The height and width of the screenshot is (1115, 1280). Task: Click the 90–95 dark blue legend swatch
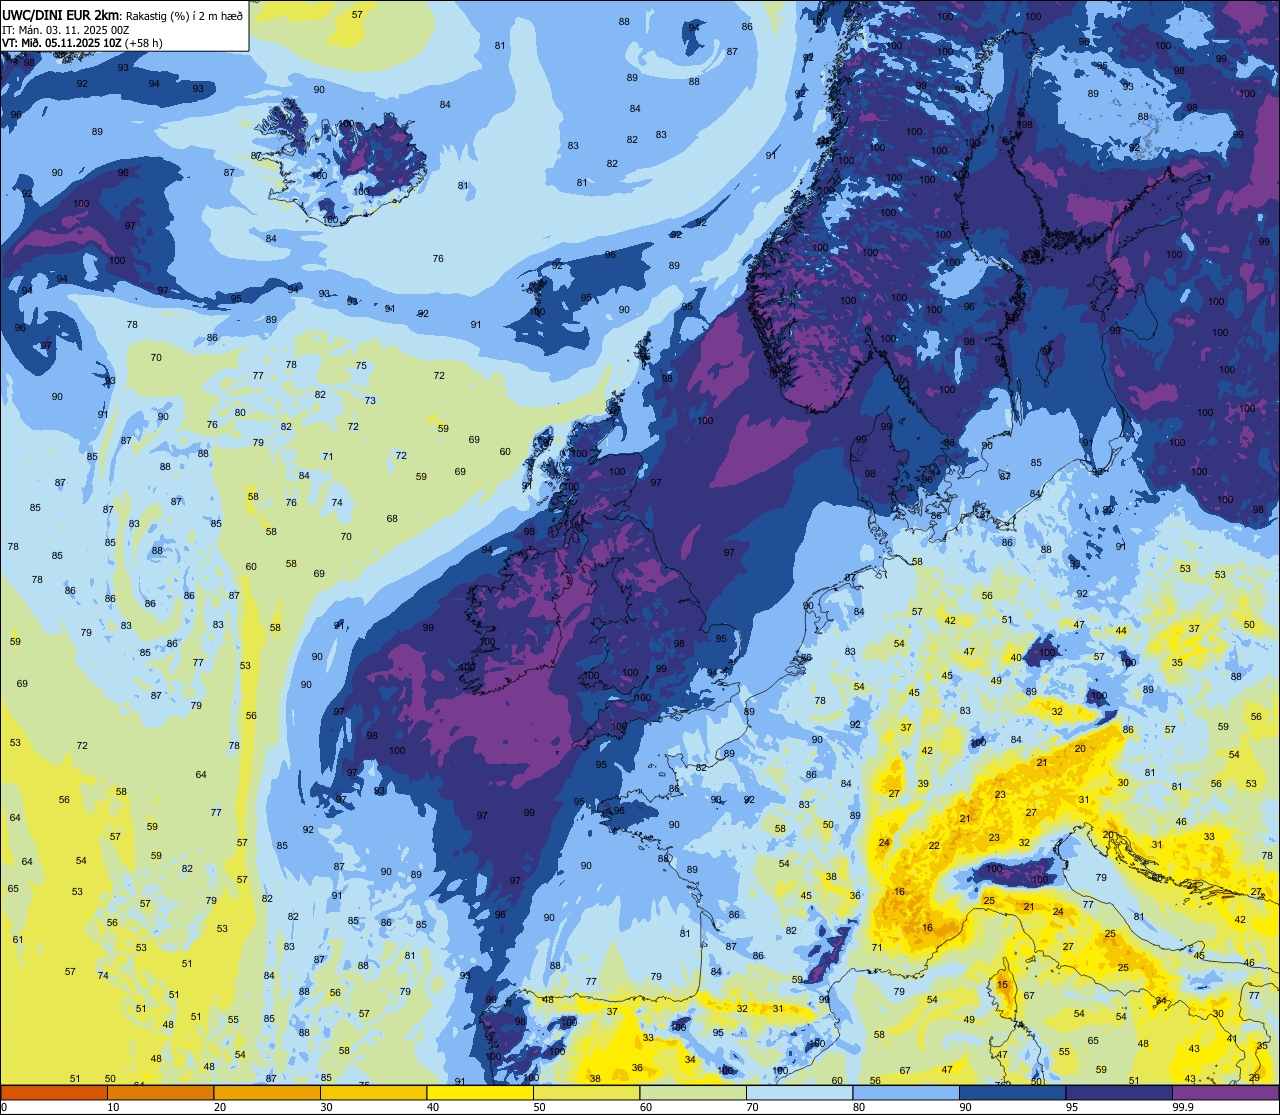1012,1093
